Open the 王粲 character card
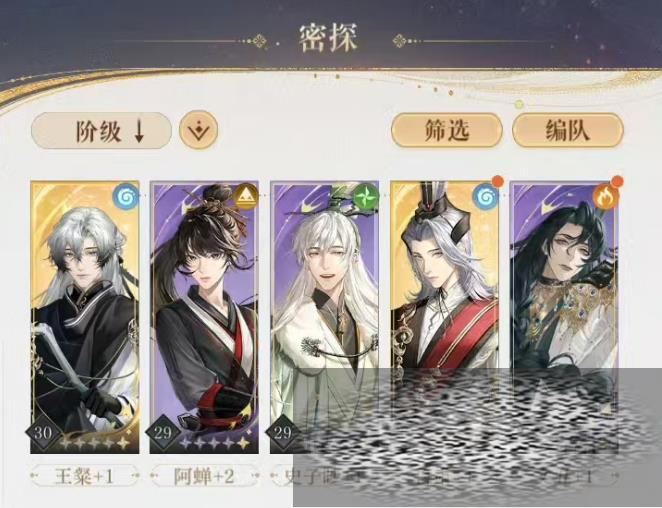 tap(85, 318)
